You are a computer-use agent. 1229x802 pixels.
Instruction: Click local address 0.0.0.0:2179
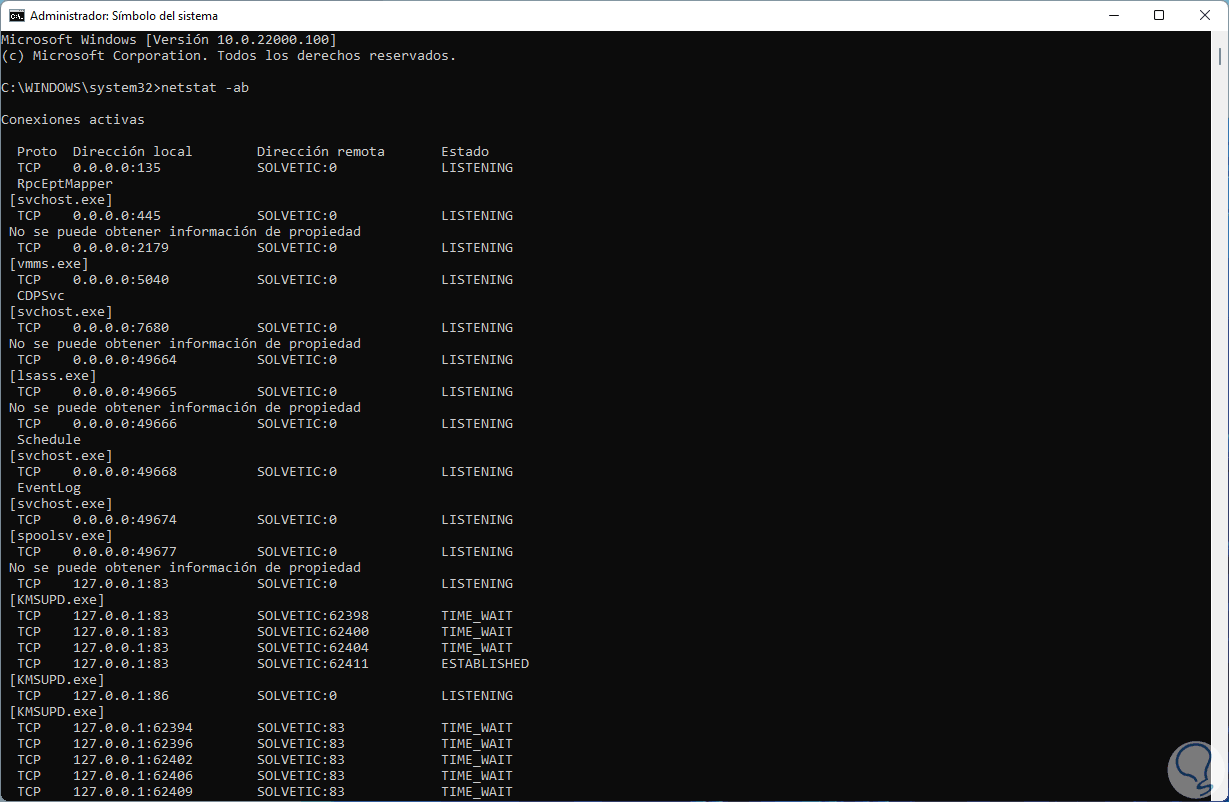pyautogui.click(x=121, y=248)
